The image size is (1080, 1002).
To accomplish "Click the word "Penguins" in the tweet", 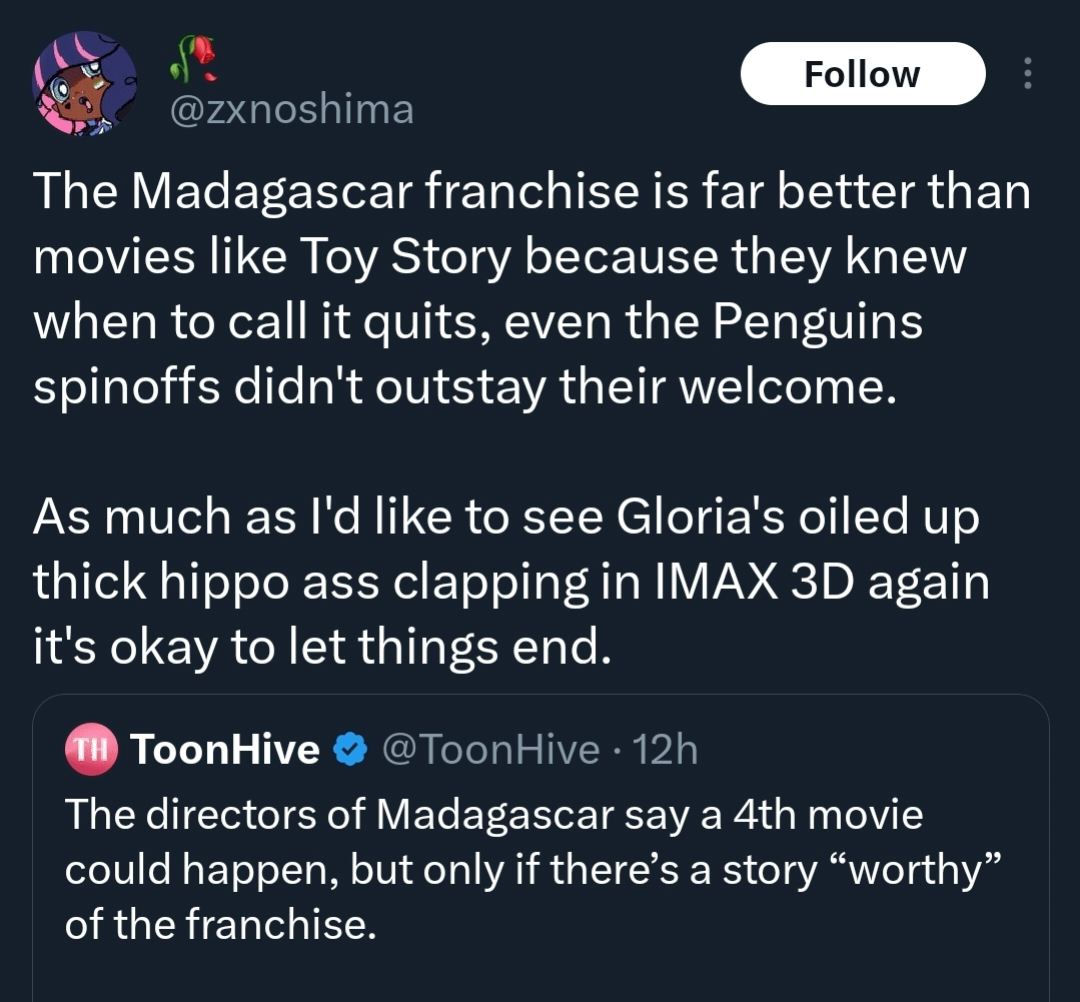I will [x=816, y=322].
